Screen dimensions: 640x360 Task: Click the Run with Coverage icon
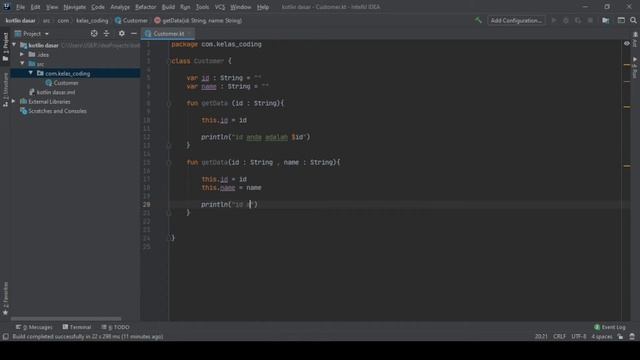click(x=578, y=20)
